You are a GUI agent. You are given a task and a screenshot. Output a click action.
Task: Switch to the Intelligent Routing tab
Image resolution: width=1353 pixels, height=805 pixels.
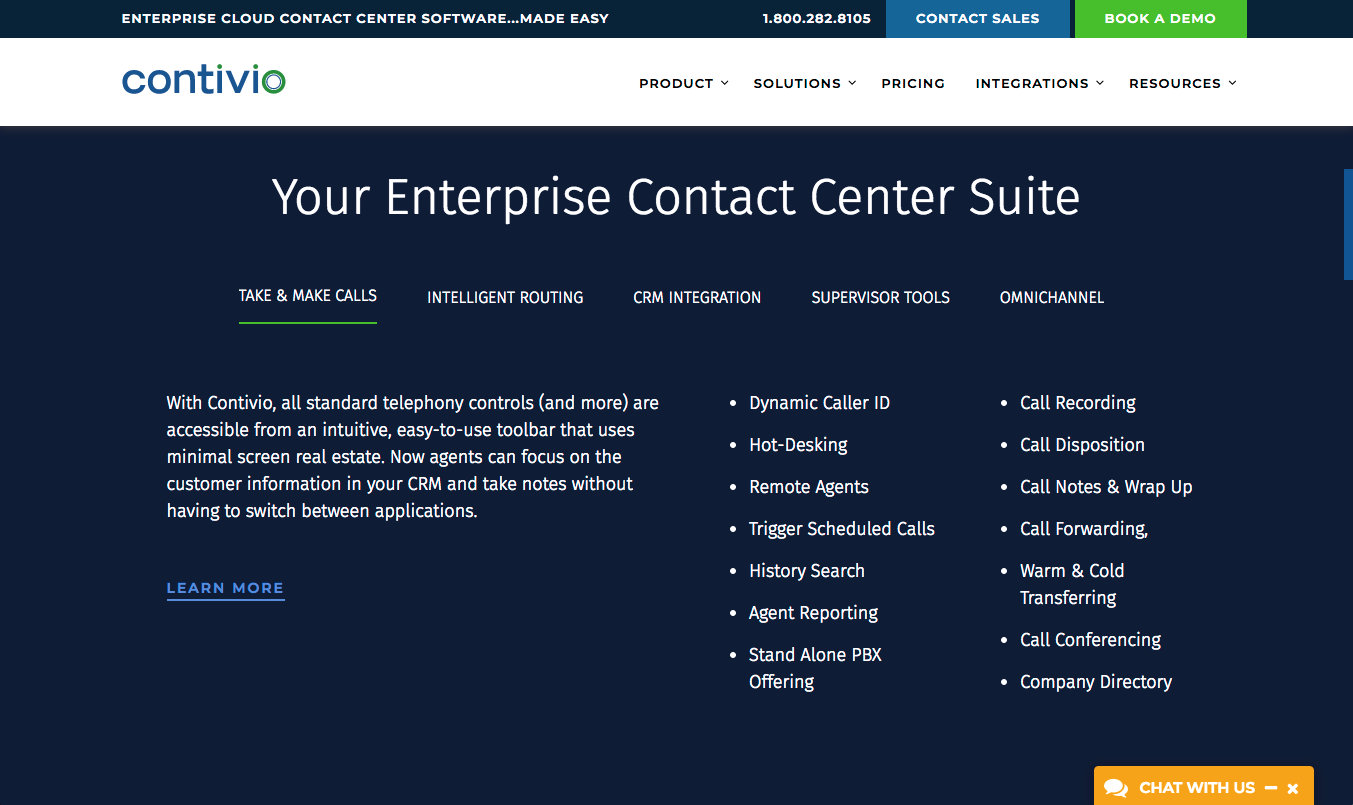pos(505,298)
